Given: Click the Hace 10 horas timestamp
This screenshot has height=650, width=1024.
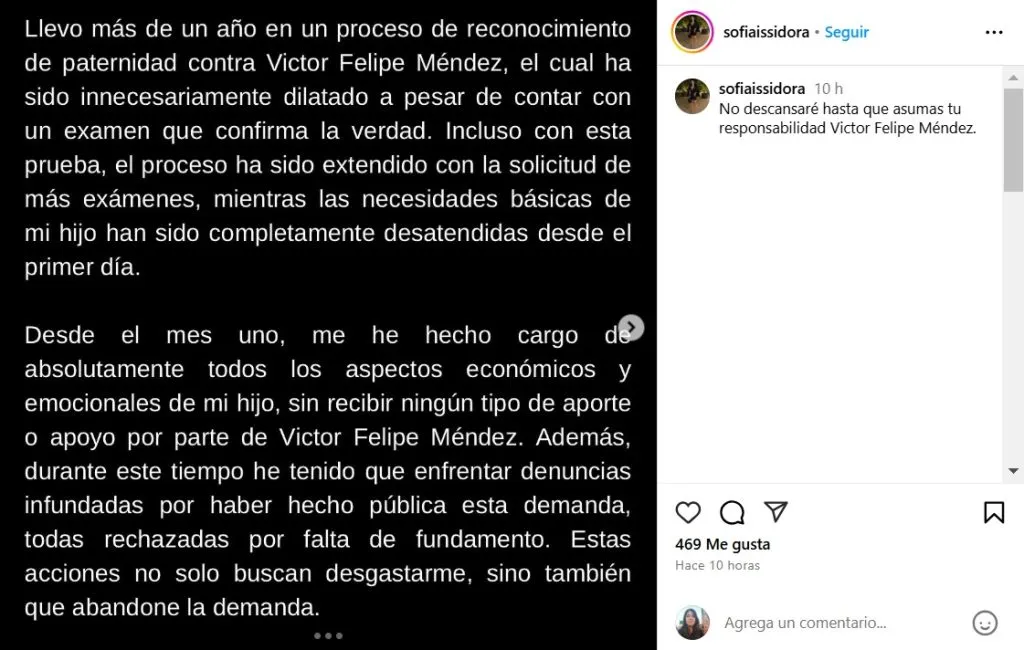Looking at the screenshot, I should coord(717,566).
